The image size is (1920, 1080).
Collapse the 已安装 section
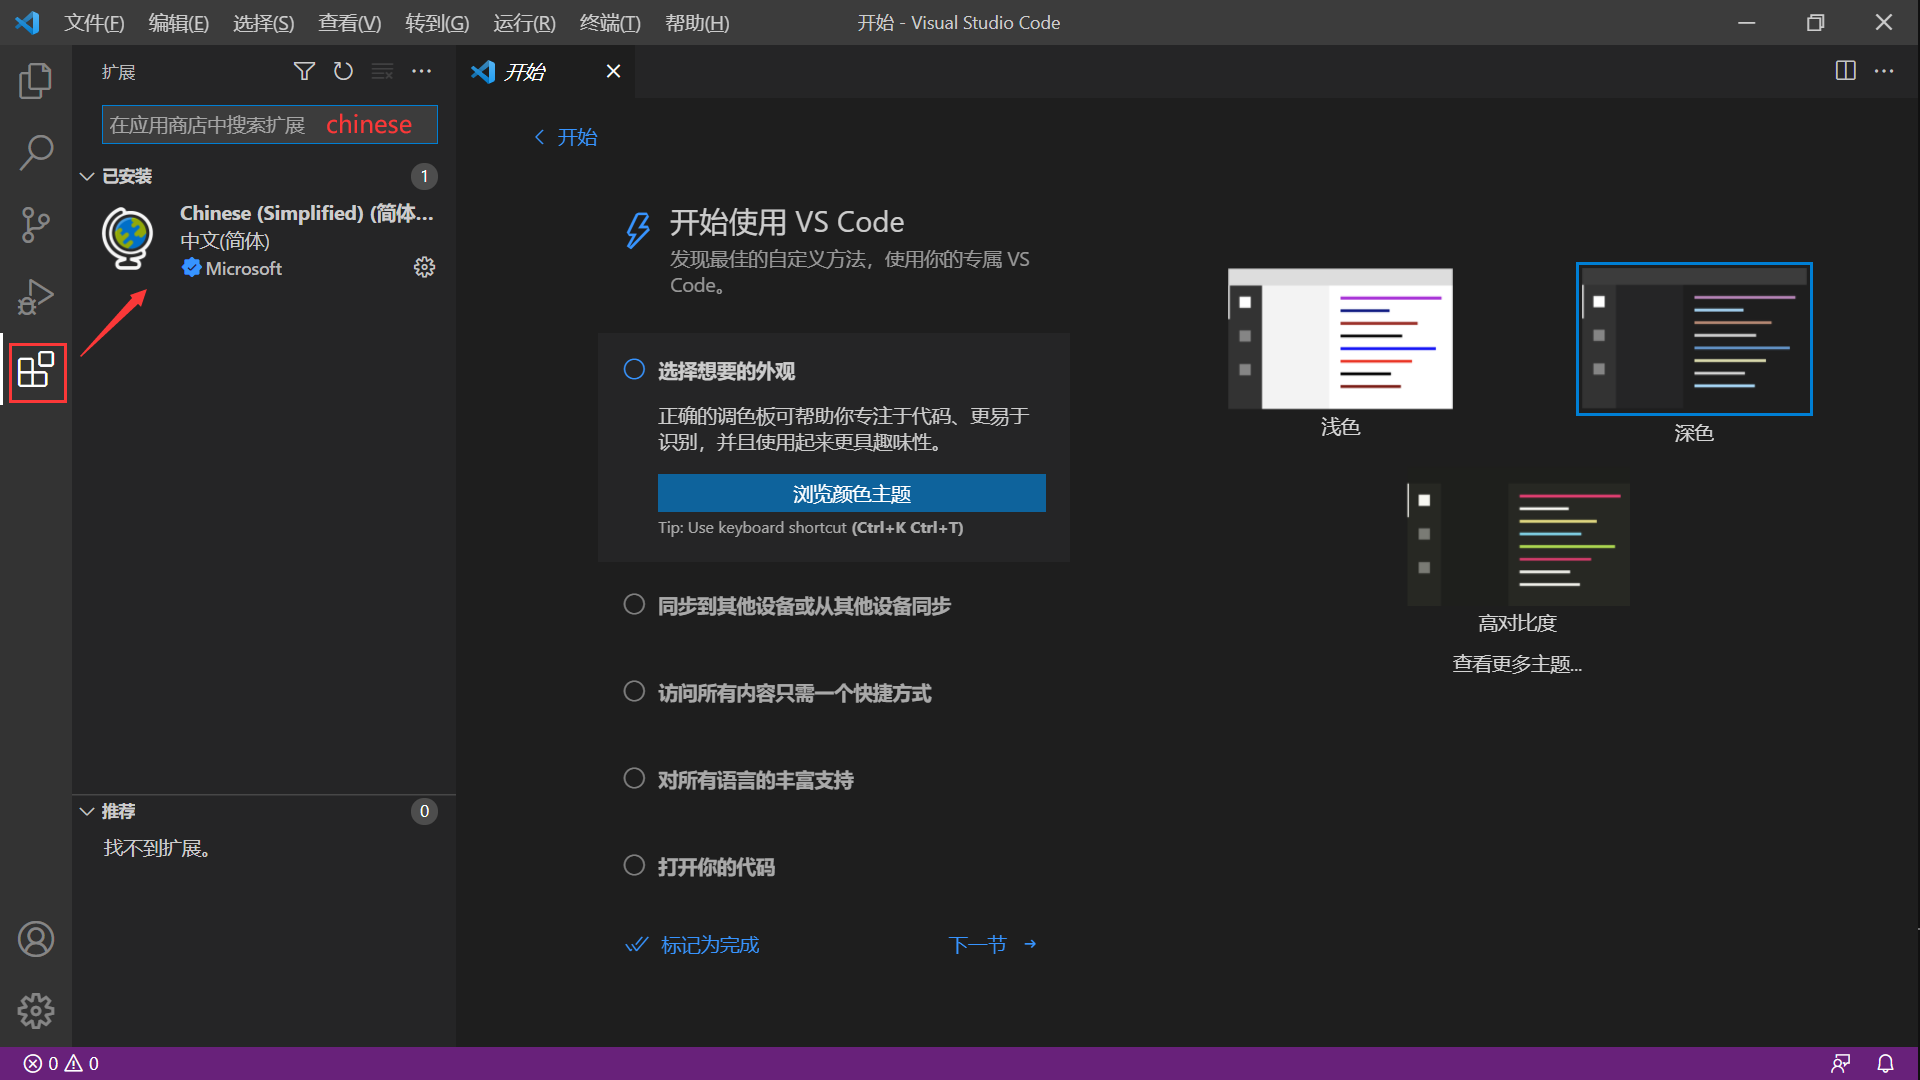[88, 176]
